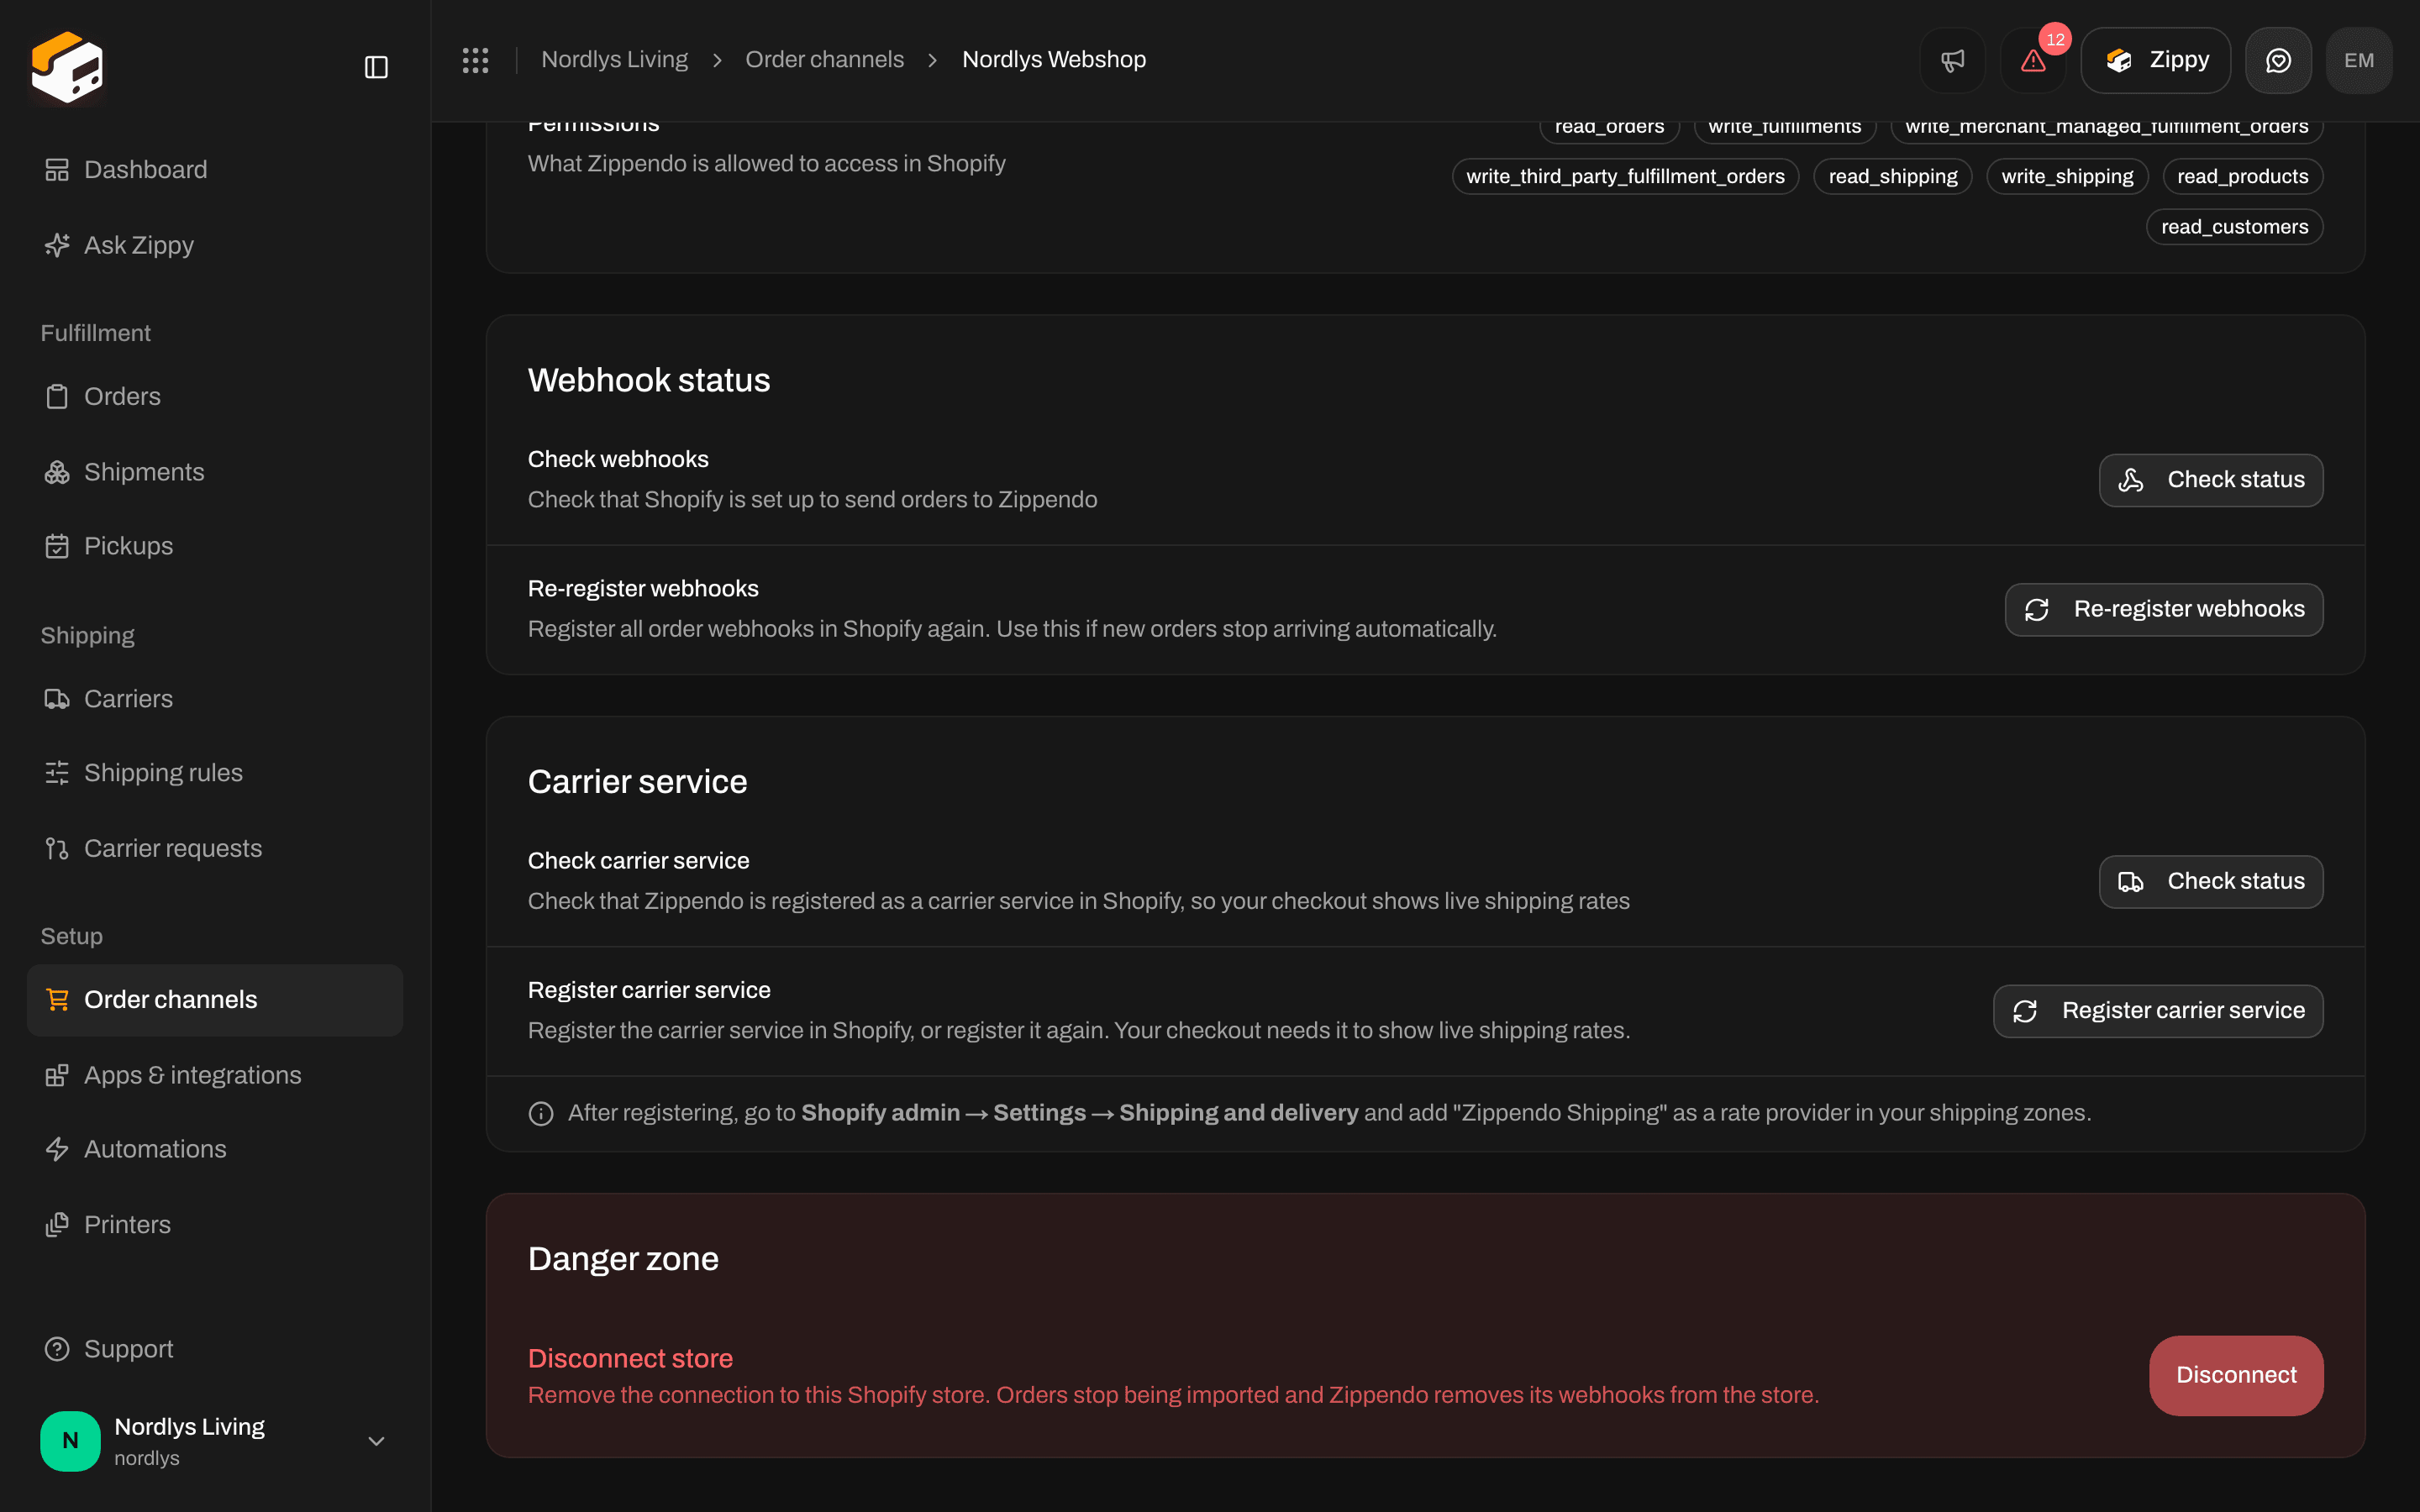Click the Dashboard icon in sidebar

coord(57,170)
